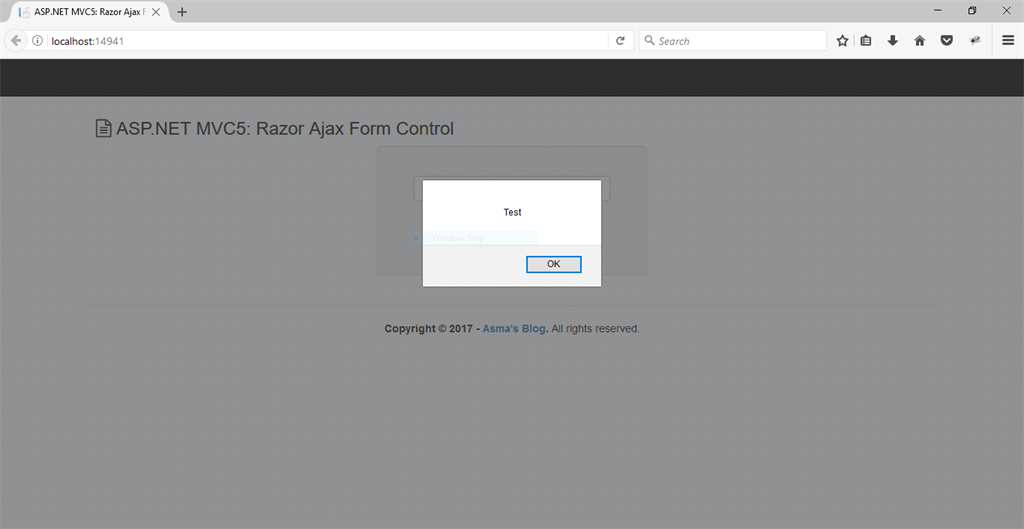Close the browser window
The image size is (1024, 529).
1006,10
